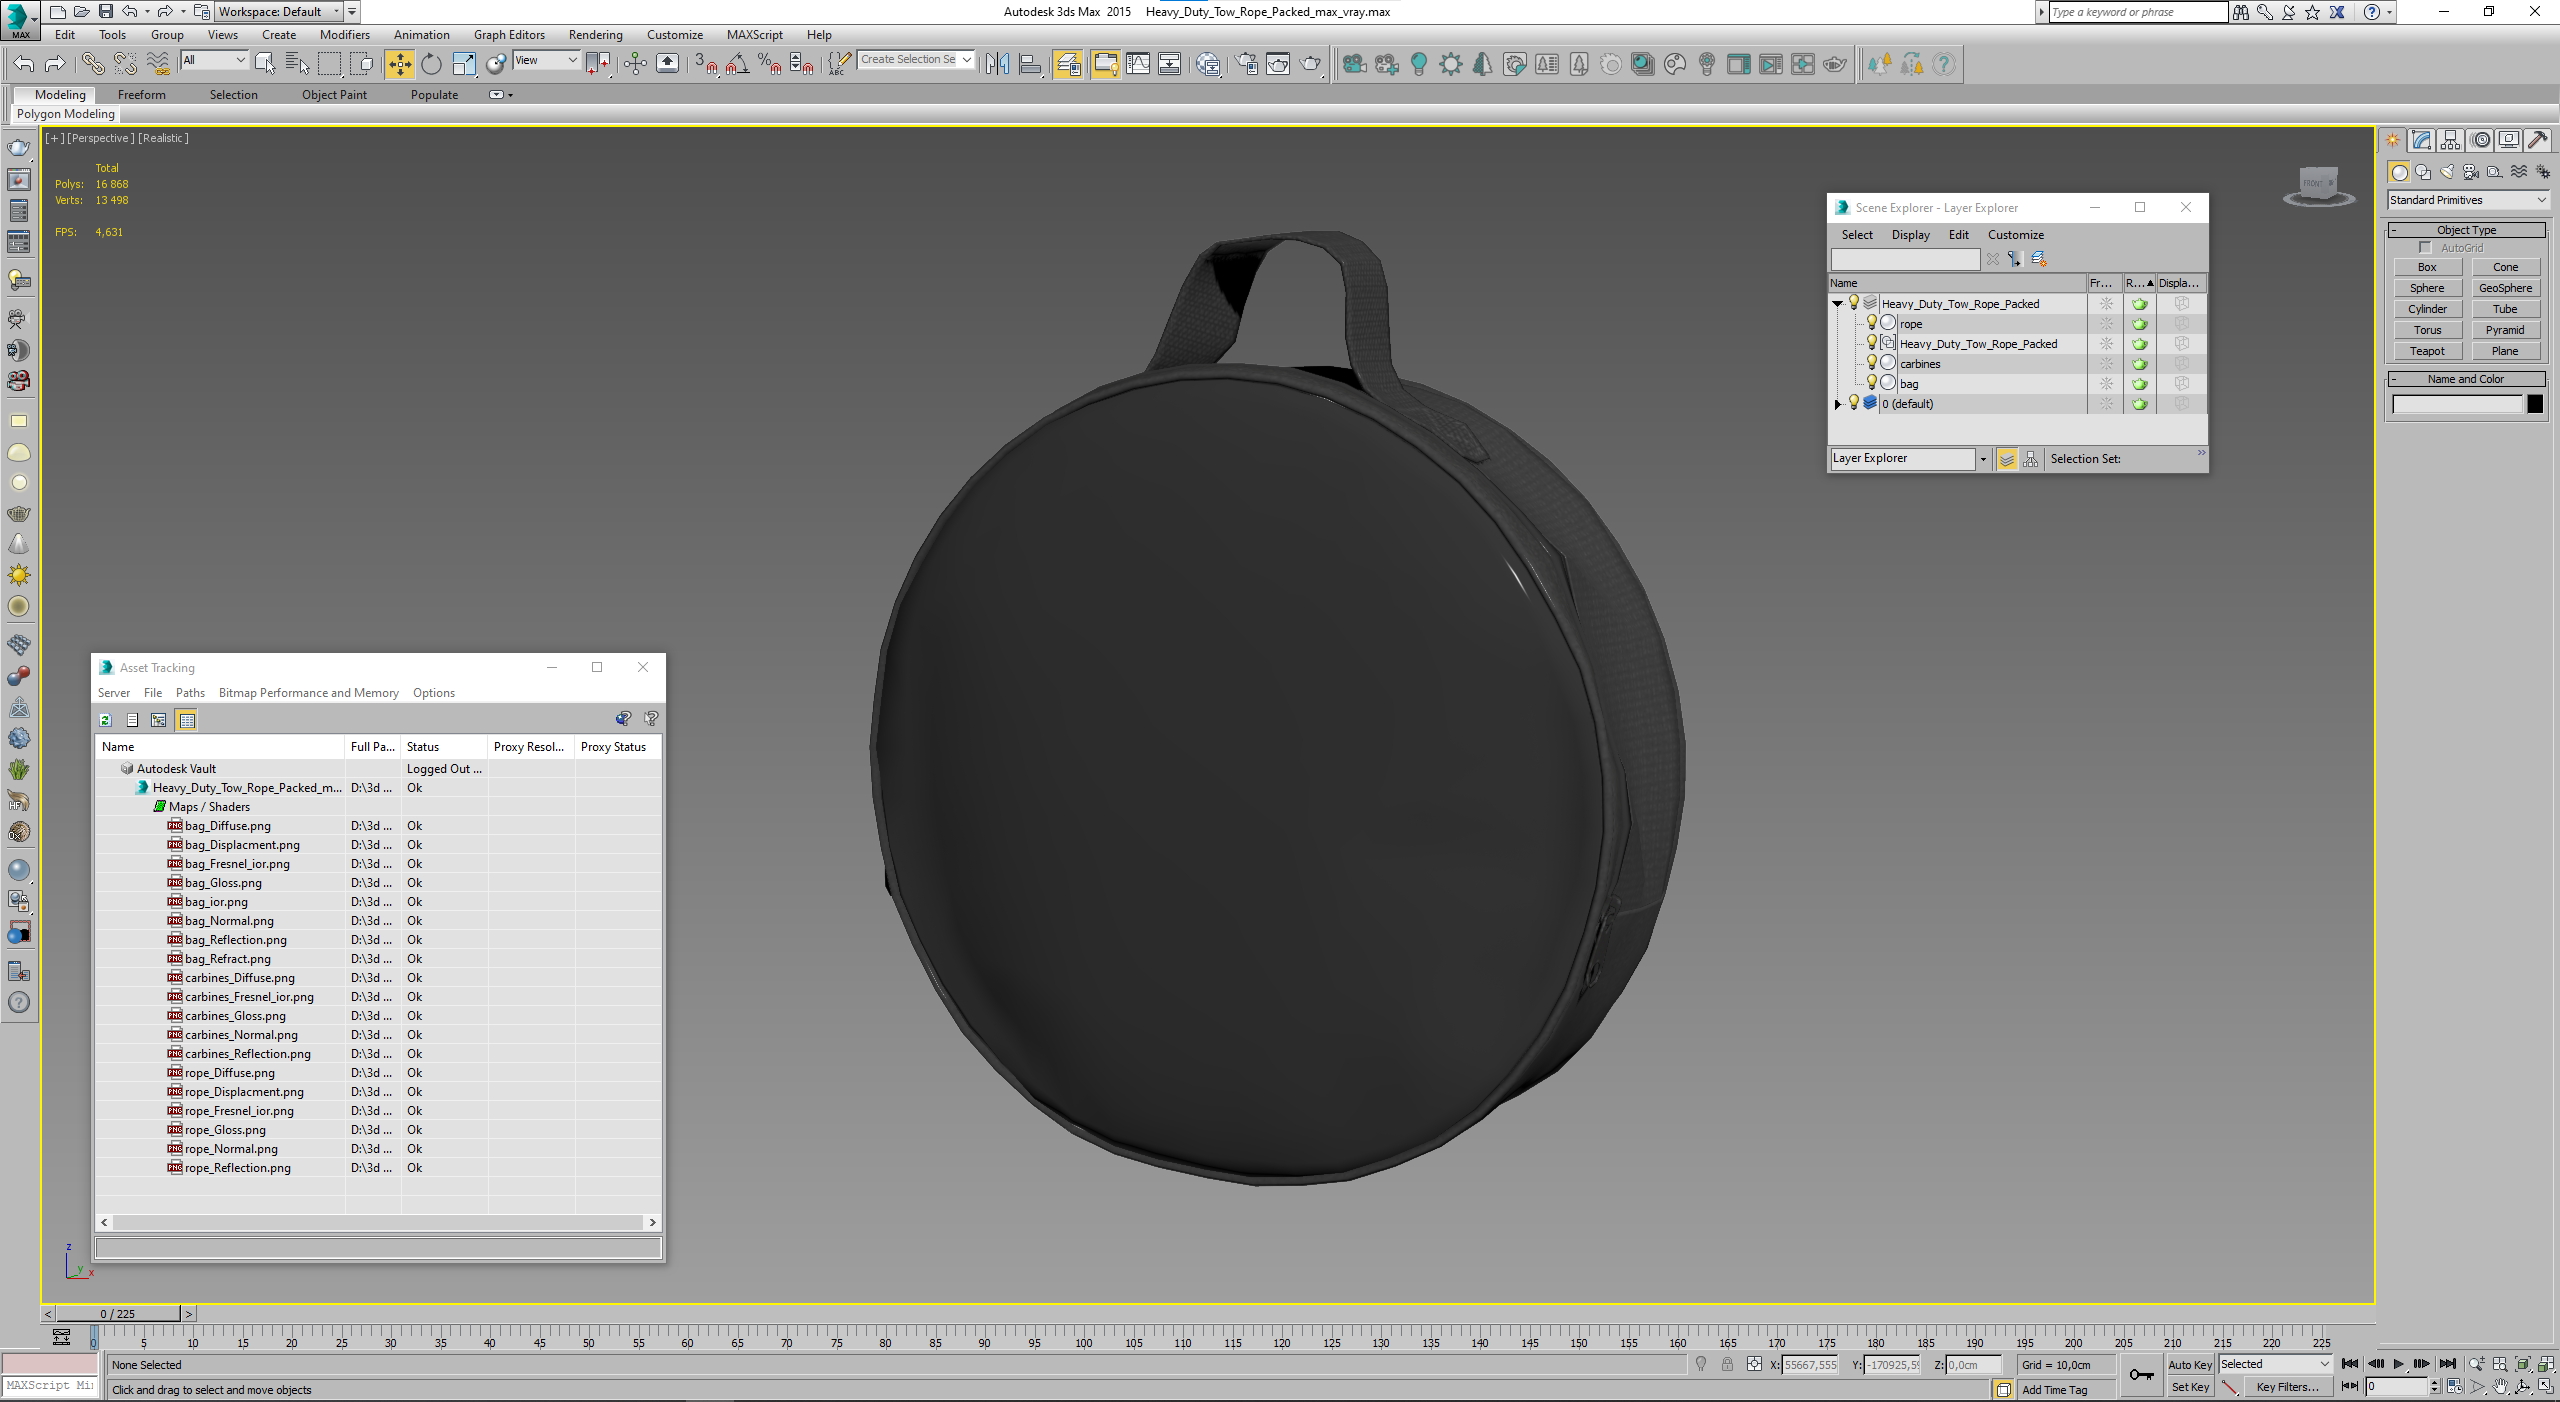Screen dimensions: 2560x1402
Task: Select the Move tool in main toolbar
Action: (399, 64)
